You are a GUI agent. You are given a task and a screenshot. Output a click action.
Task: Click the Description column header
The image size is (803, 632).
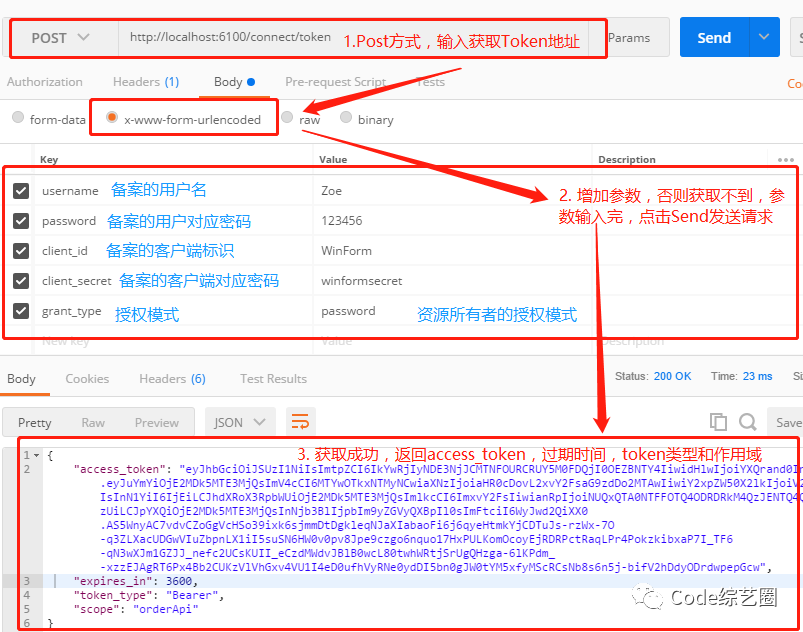627,160
